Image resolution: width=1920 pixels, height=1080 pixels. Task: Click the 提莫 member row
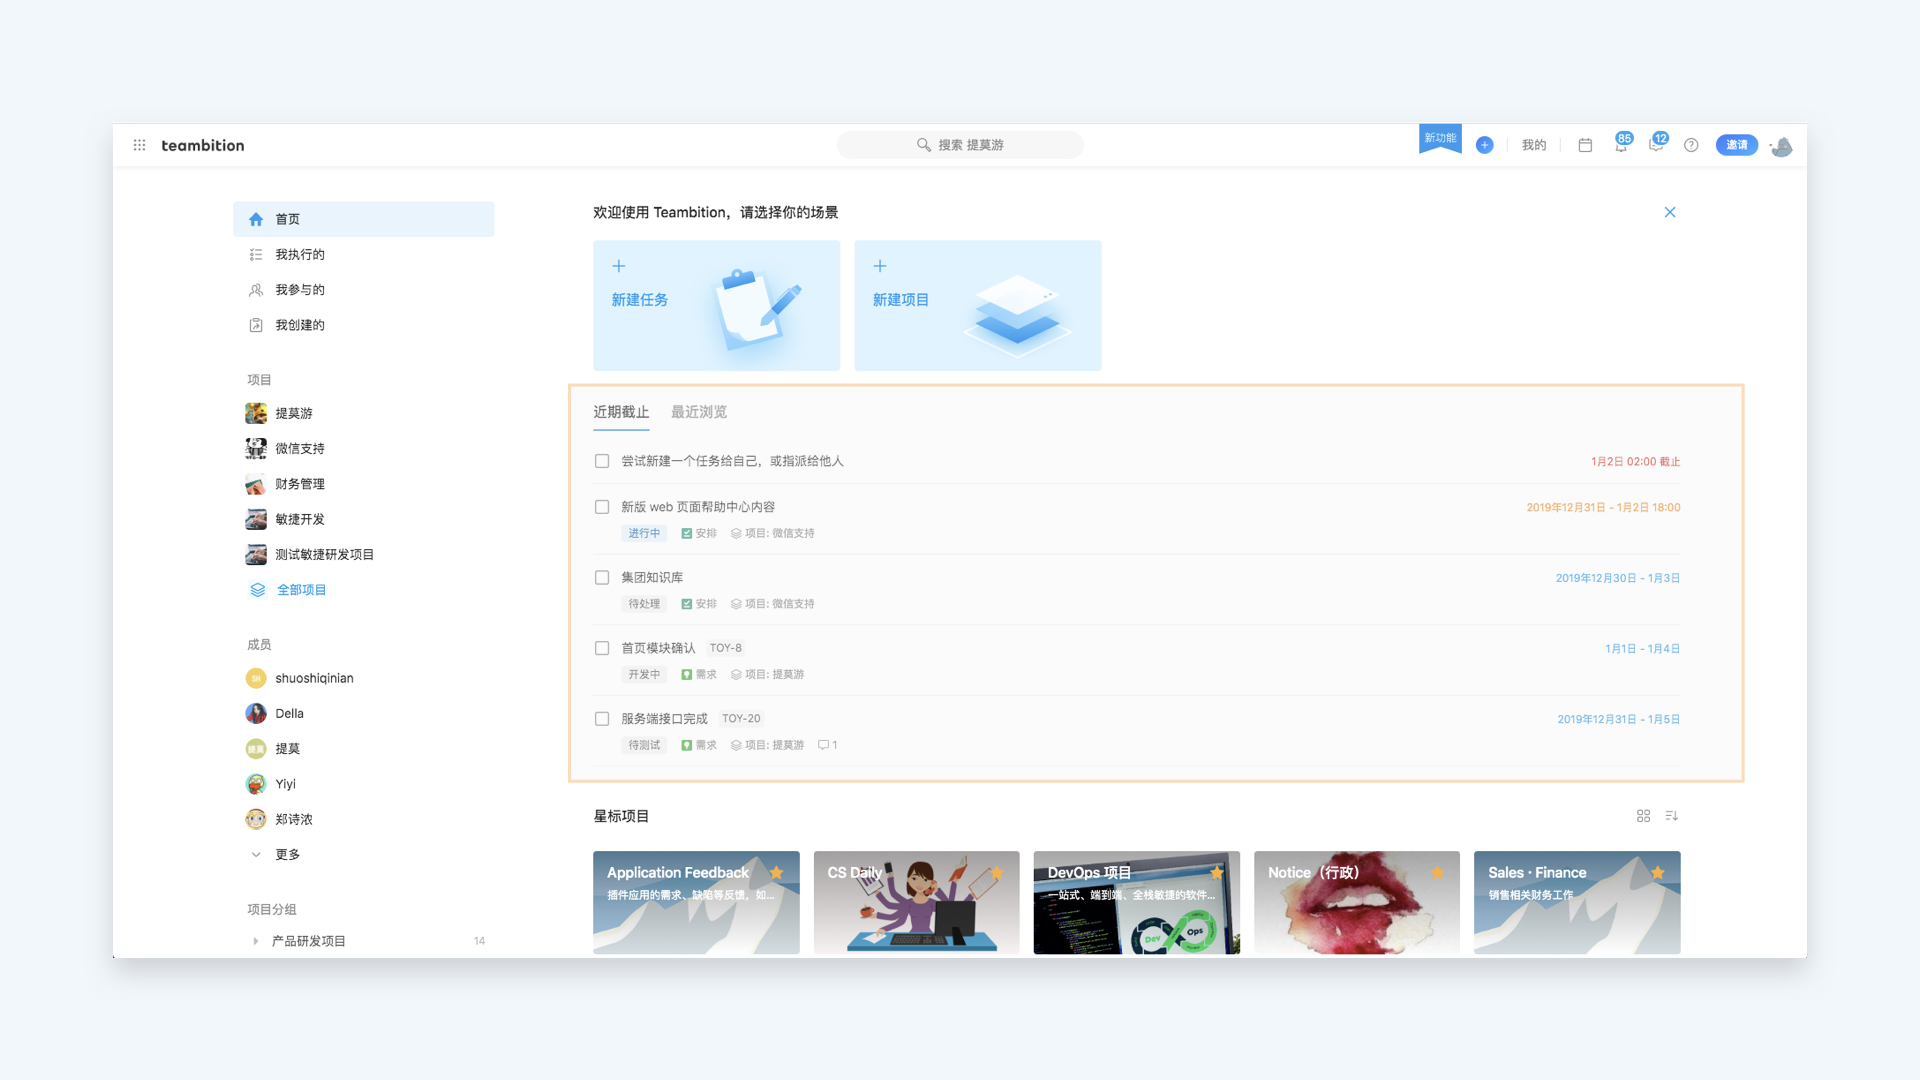click(364, 749)
